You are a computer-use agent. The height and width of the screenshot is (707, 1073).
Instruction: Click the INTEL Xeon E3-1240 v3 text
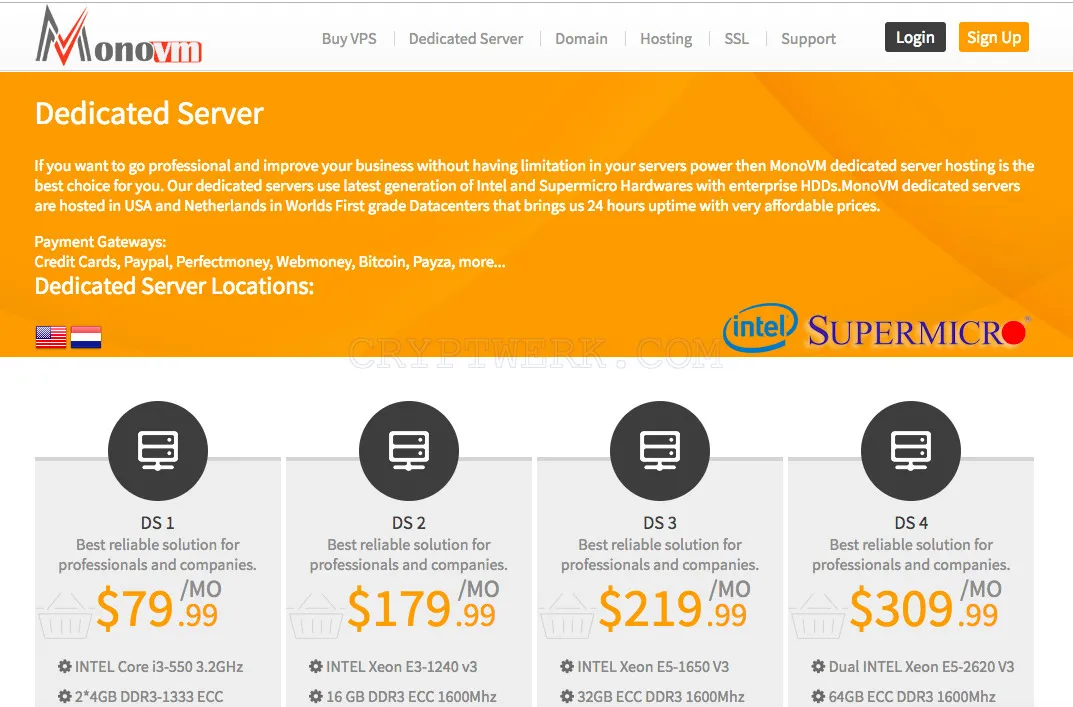tap(402, 667)
